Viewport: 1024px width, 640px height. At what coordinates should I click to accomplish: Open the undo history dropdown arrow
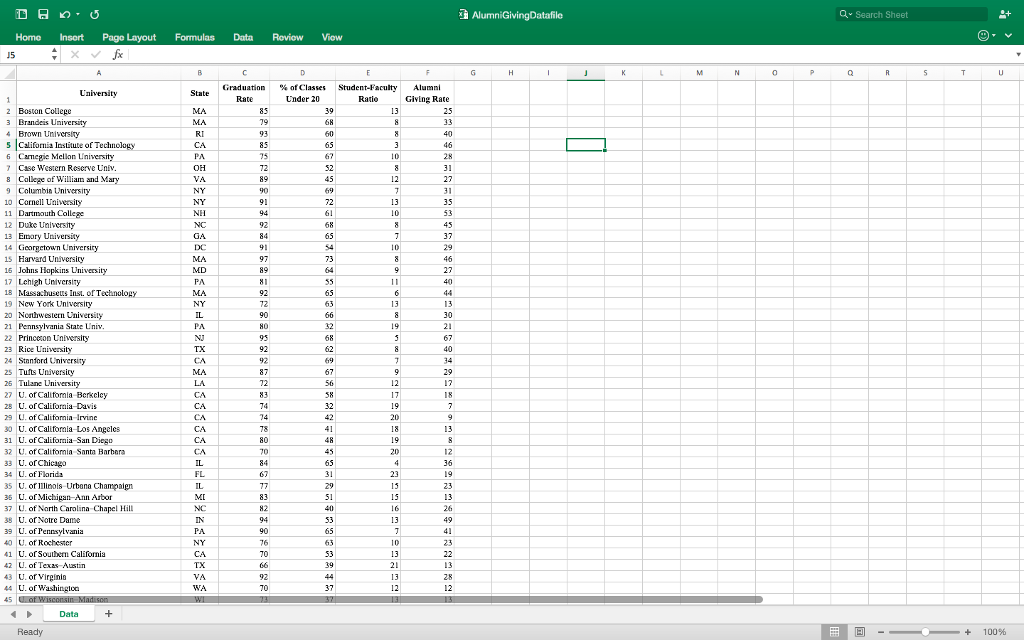[x=78, y=14]
